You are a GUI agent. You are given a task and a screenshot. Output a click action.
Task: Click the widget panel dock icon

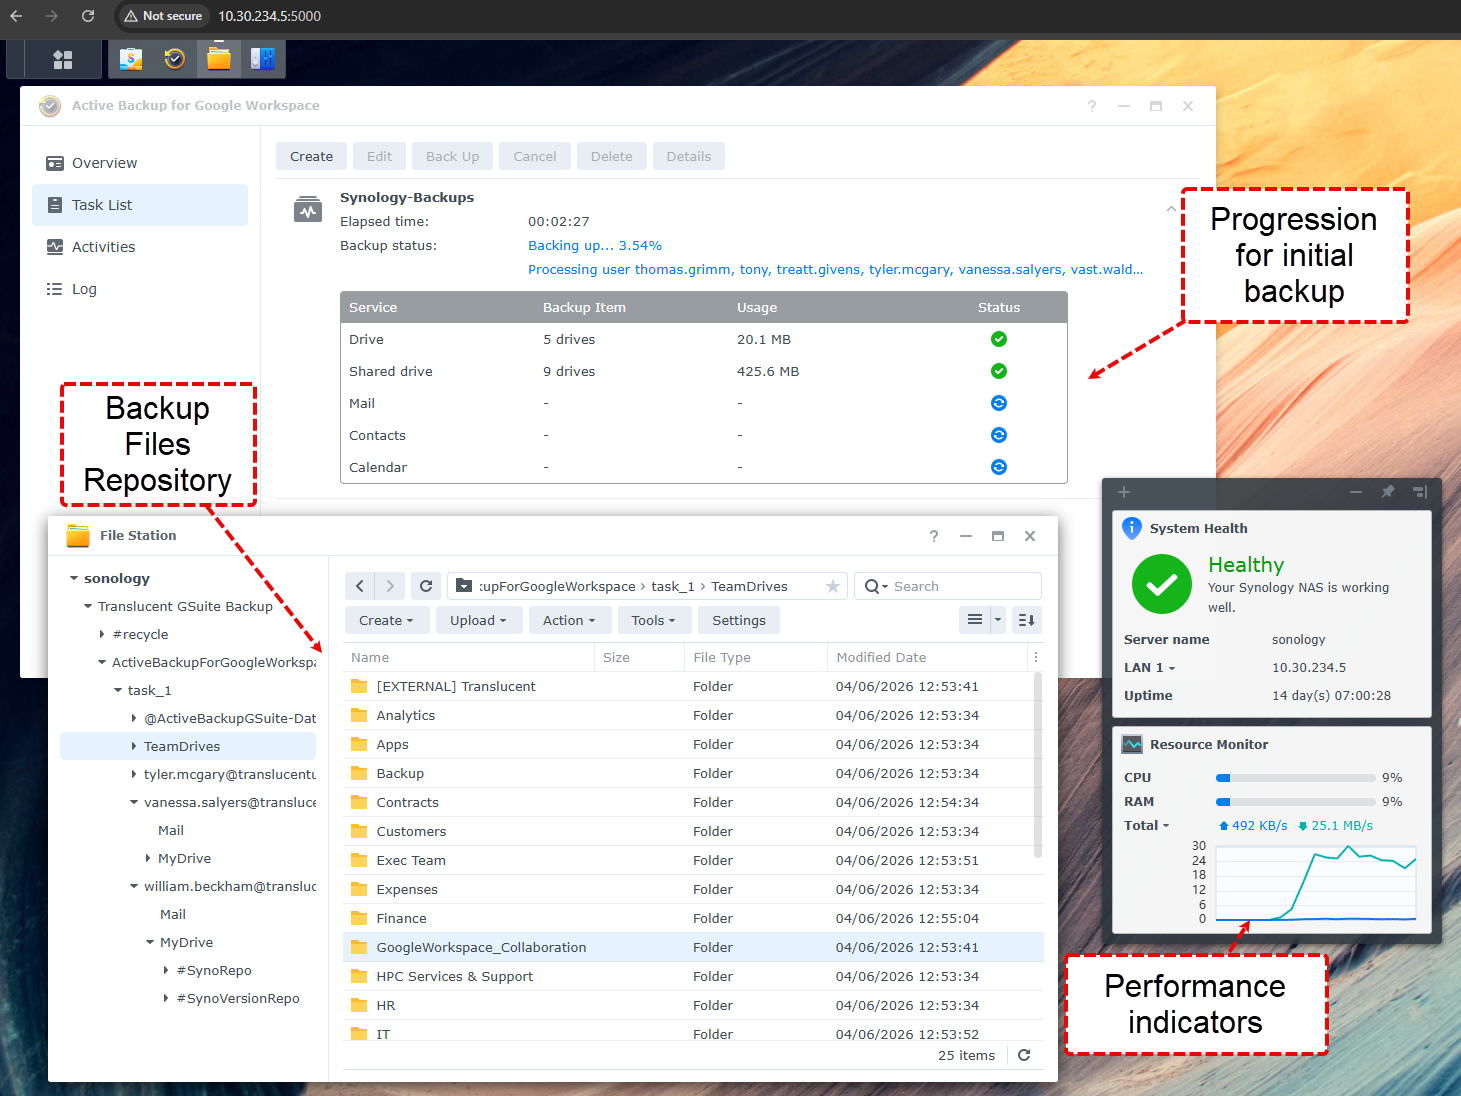click(1420, 492)
